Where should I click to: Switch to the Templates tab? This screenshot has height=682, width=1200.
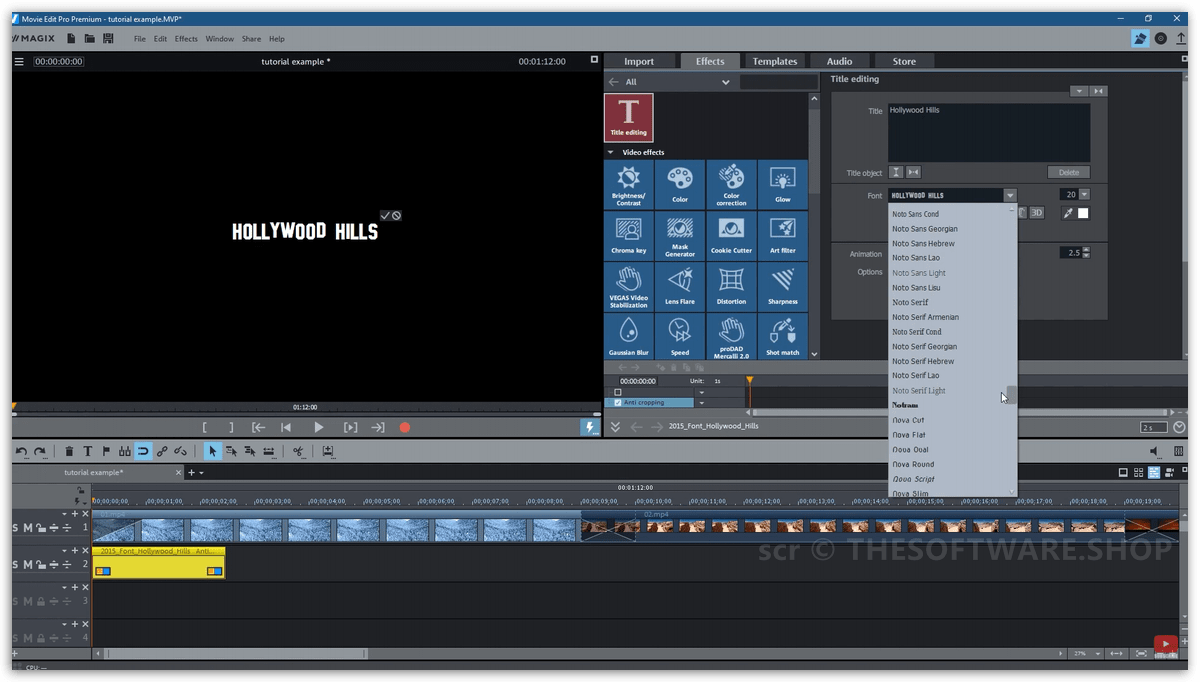(x=775, y=61)
